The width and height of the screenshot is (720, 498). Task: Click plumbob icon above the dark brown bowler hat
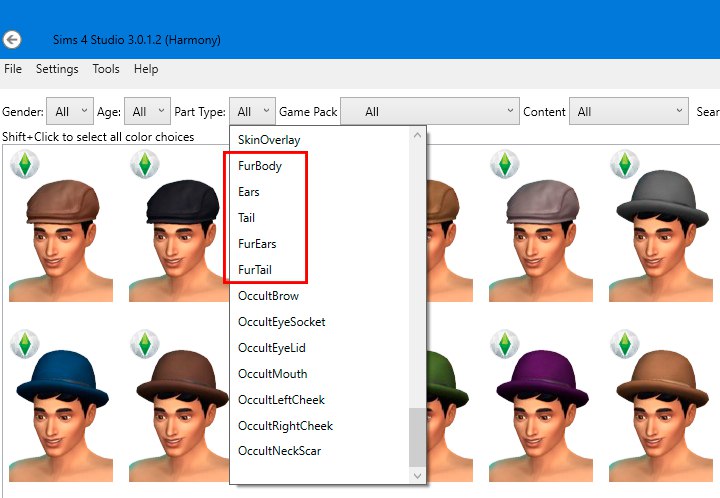coord(145,344)
